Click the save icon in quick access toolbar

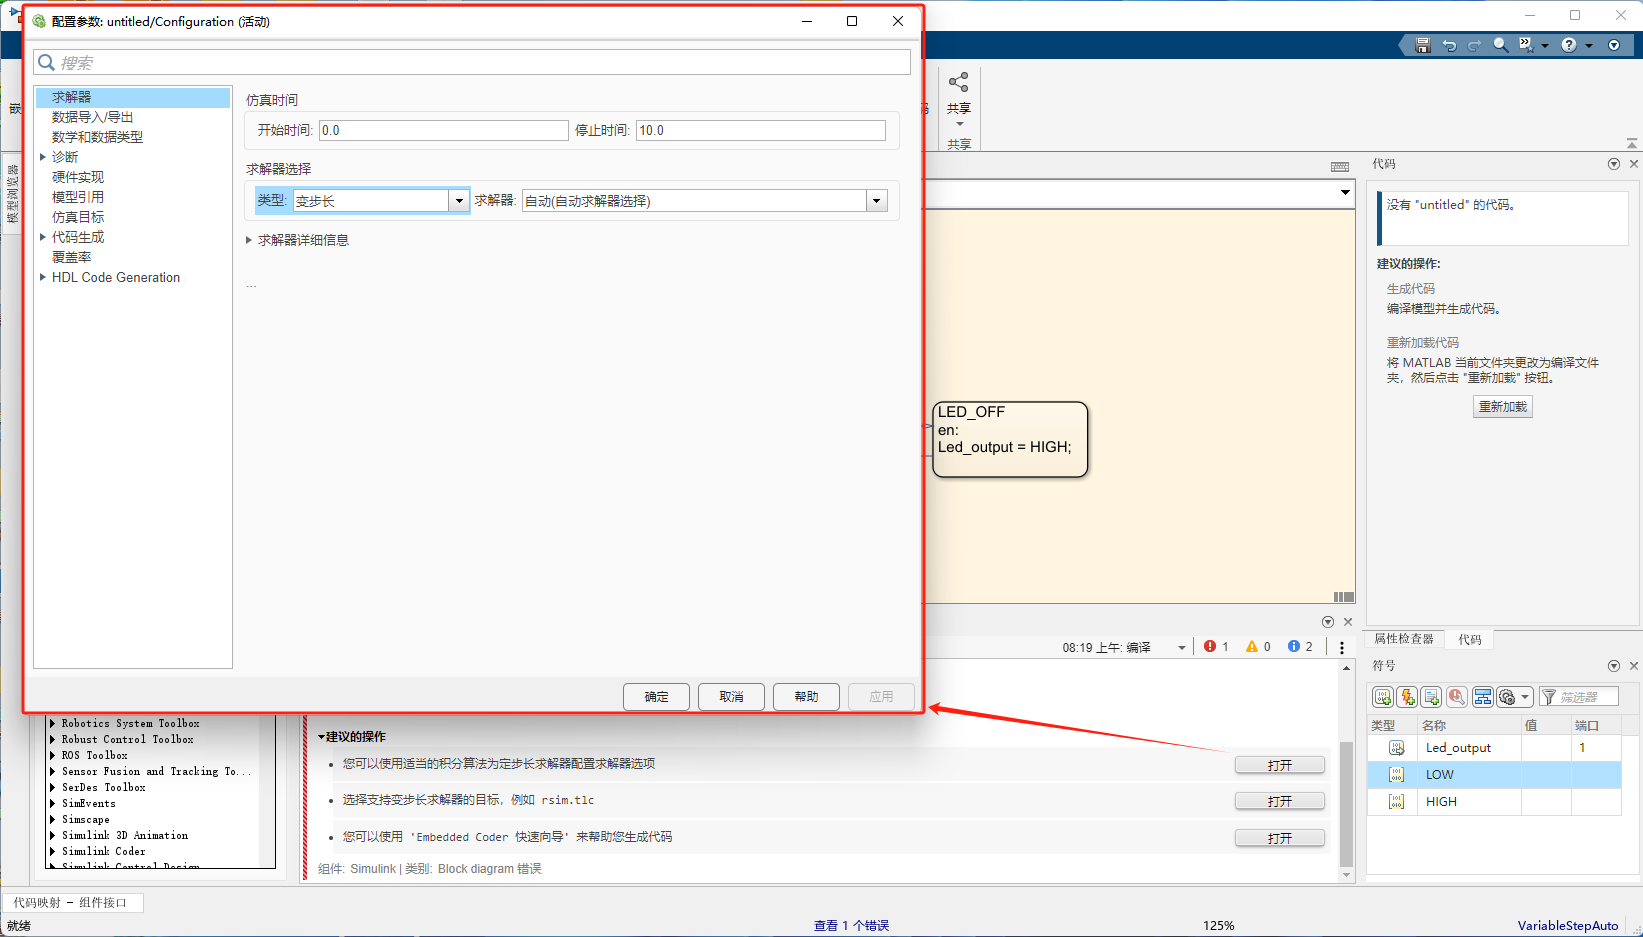pos(1423,45)
